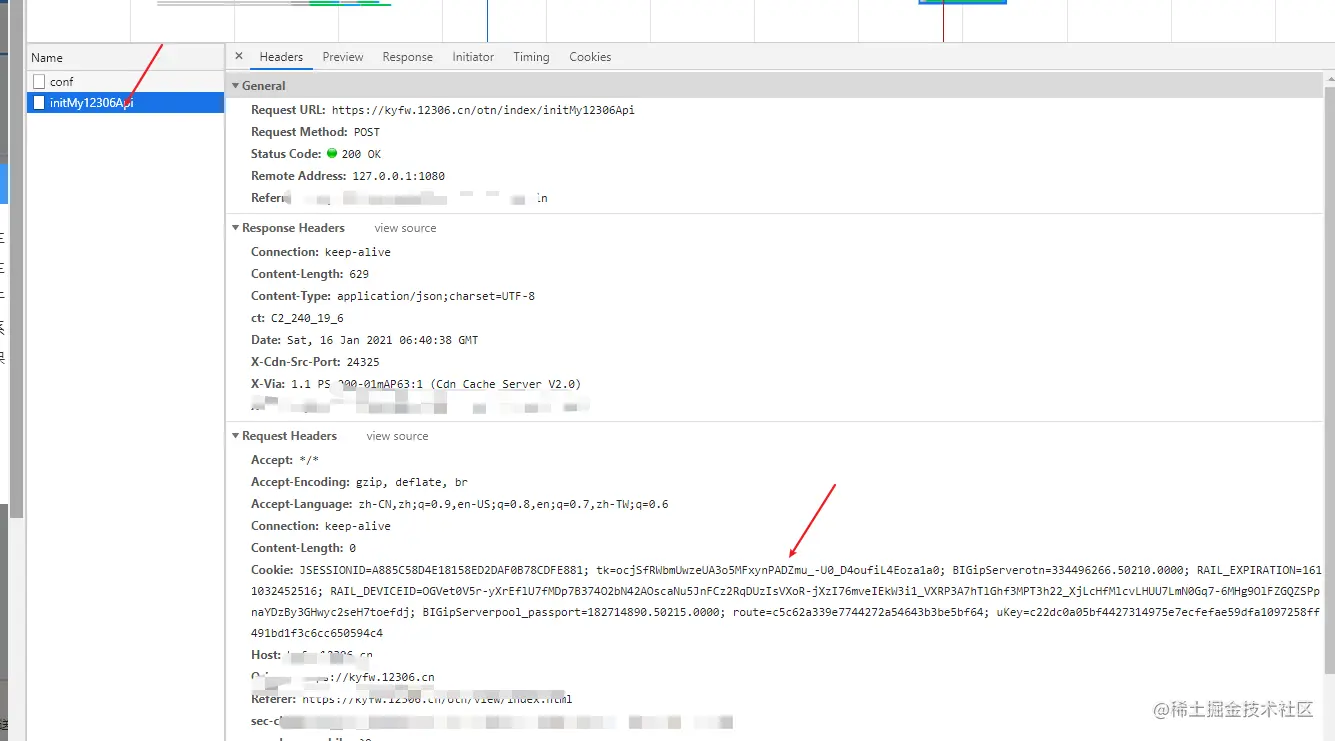Collapse the Response Headers section

[x=235, y=228]
